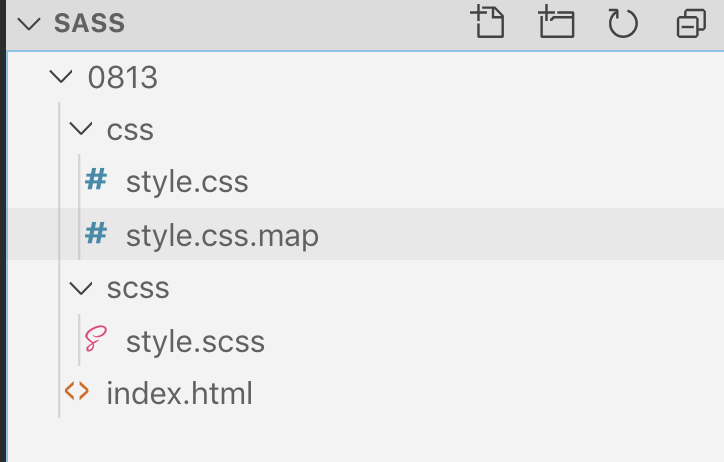
Task: Open the style.scss file
Action: tap(195, 341)
